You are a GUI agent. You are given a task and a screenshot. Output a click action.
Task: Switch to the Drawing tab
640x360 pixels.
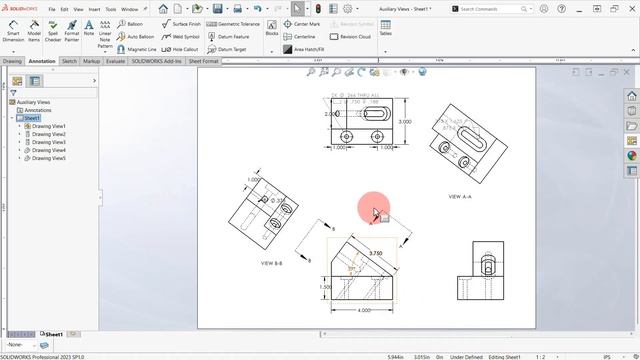12,61
